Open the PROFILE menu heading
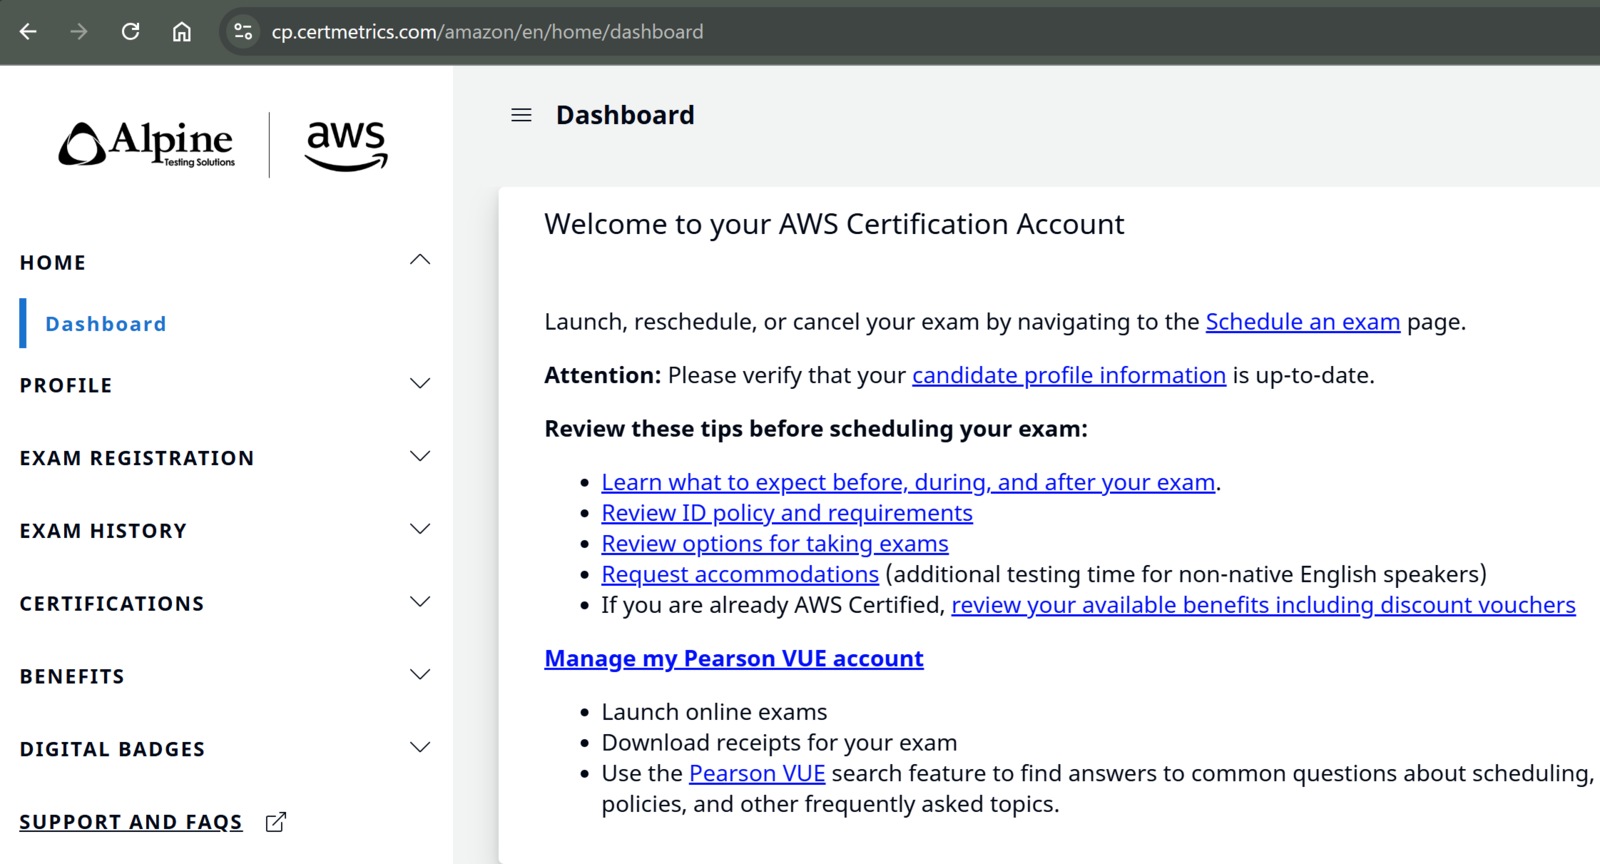This screenshot has height=864, width=1600. tap(66, 385)
